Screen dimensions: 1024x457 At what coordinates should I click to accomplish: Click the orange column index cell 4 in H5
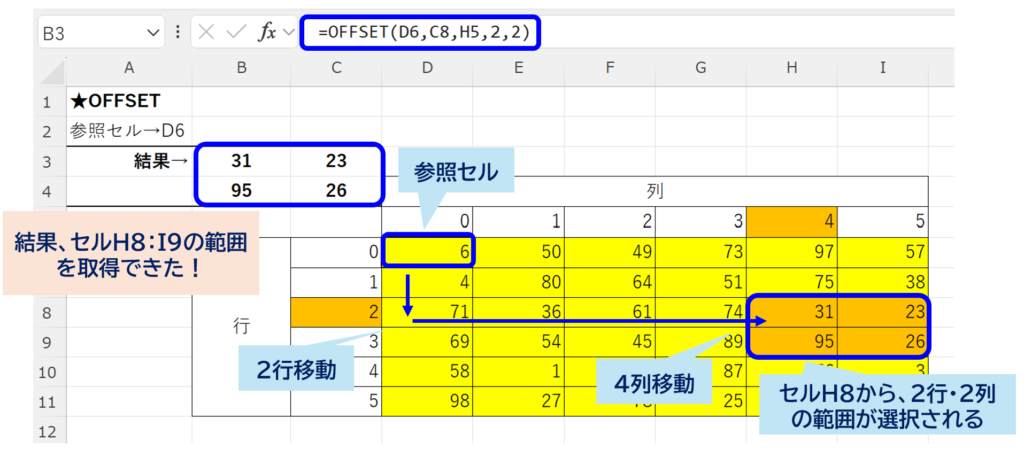(792, 222)
